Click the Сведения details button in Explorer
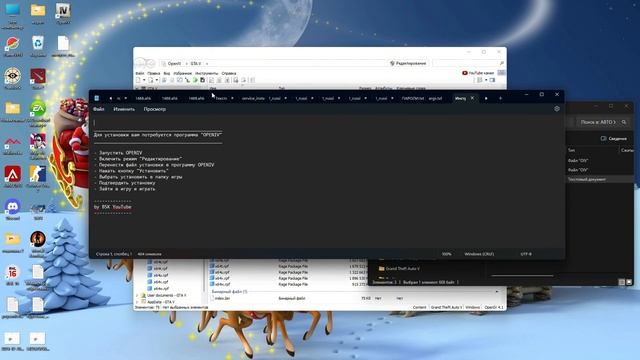Image resolution: width=640 pixels, height=360 pixels. coord(613,139)
